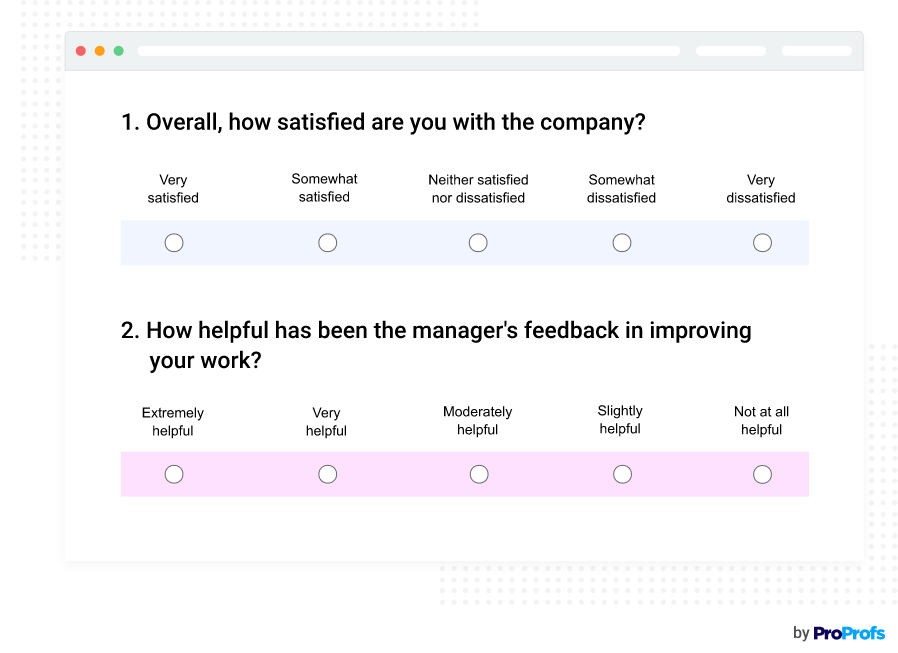Click the 'Extremely helpful' label text
898x653 pixels.
click(173, 422)
